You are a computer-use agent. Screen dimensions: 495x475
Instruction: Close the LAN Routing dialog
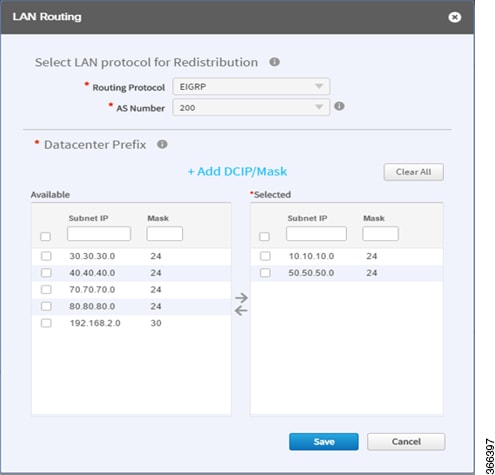pyautogui.click(x=455, y=17)
